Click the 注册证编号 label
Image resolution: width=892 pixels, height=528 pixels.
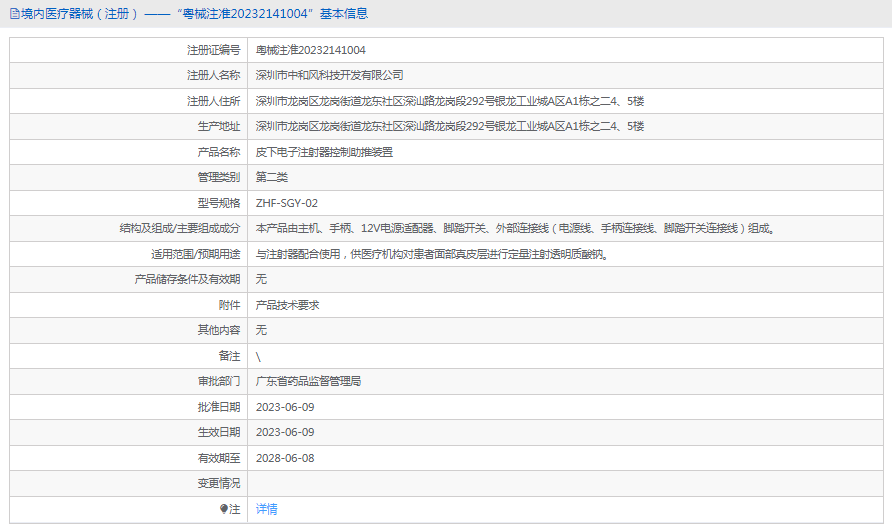[x=213, y=50]
